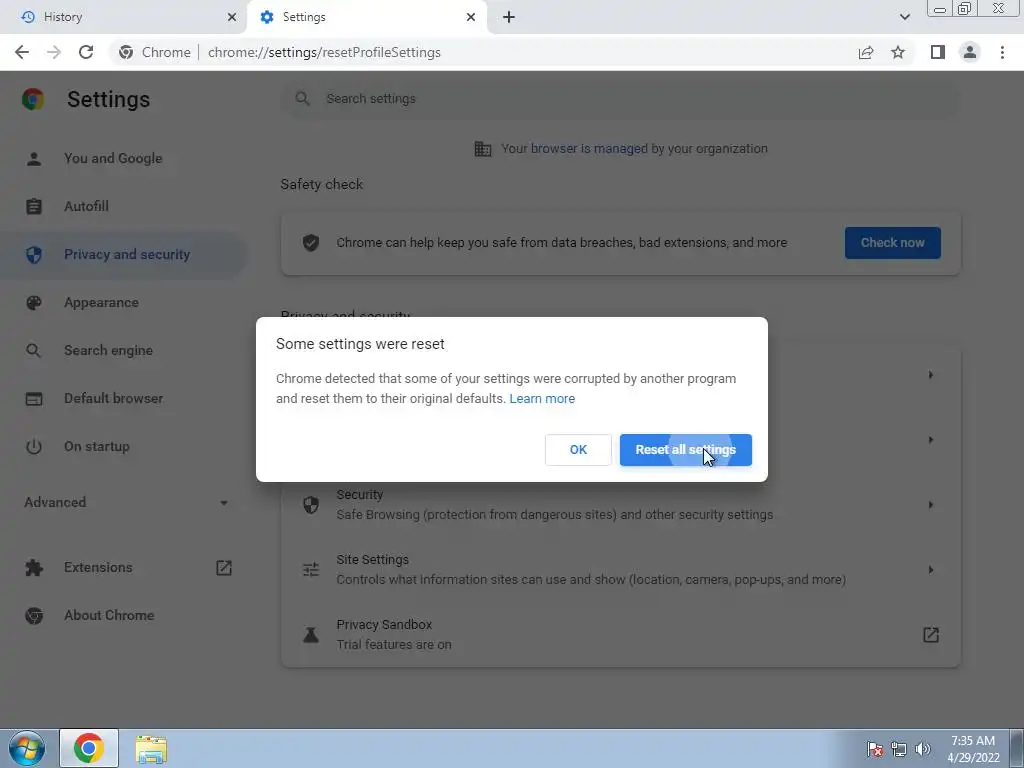
Task: Click the Appearance palette icon
Action: (34, 302)
